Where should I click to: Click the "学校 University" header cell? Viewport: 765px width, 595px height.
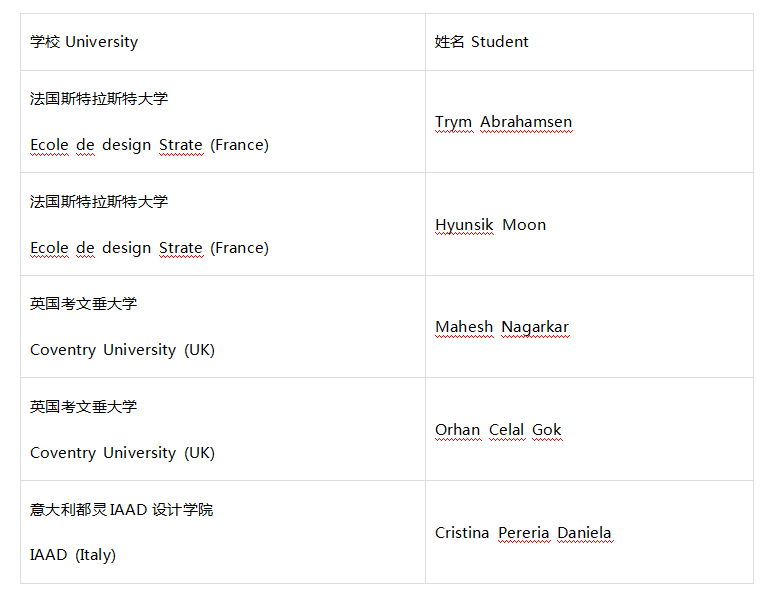point(84,42)
